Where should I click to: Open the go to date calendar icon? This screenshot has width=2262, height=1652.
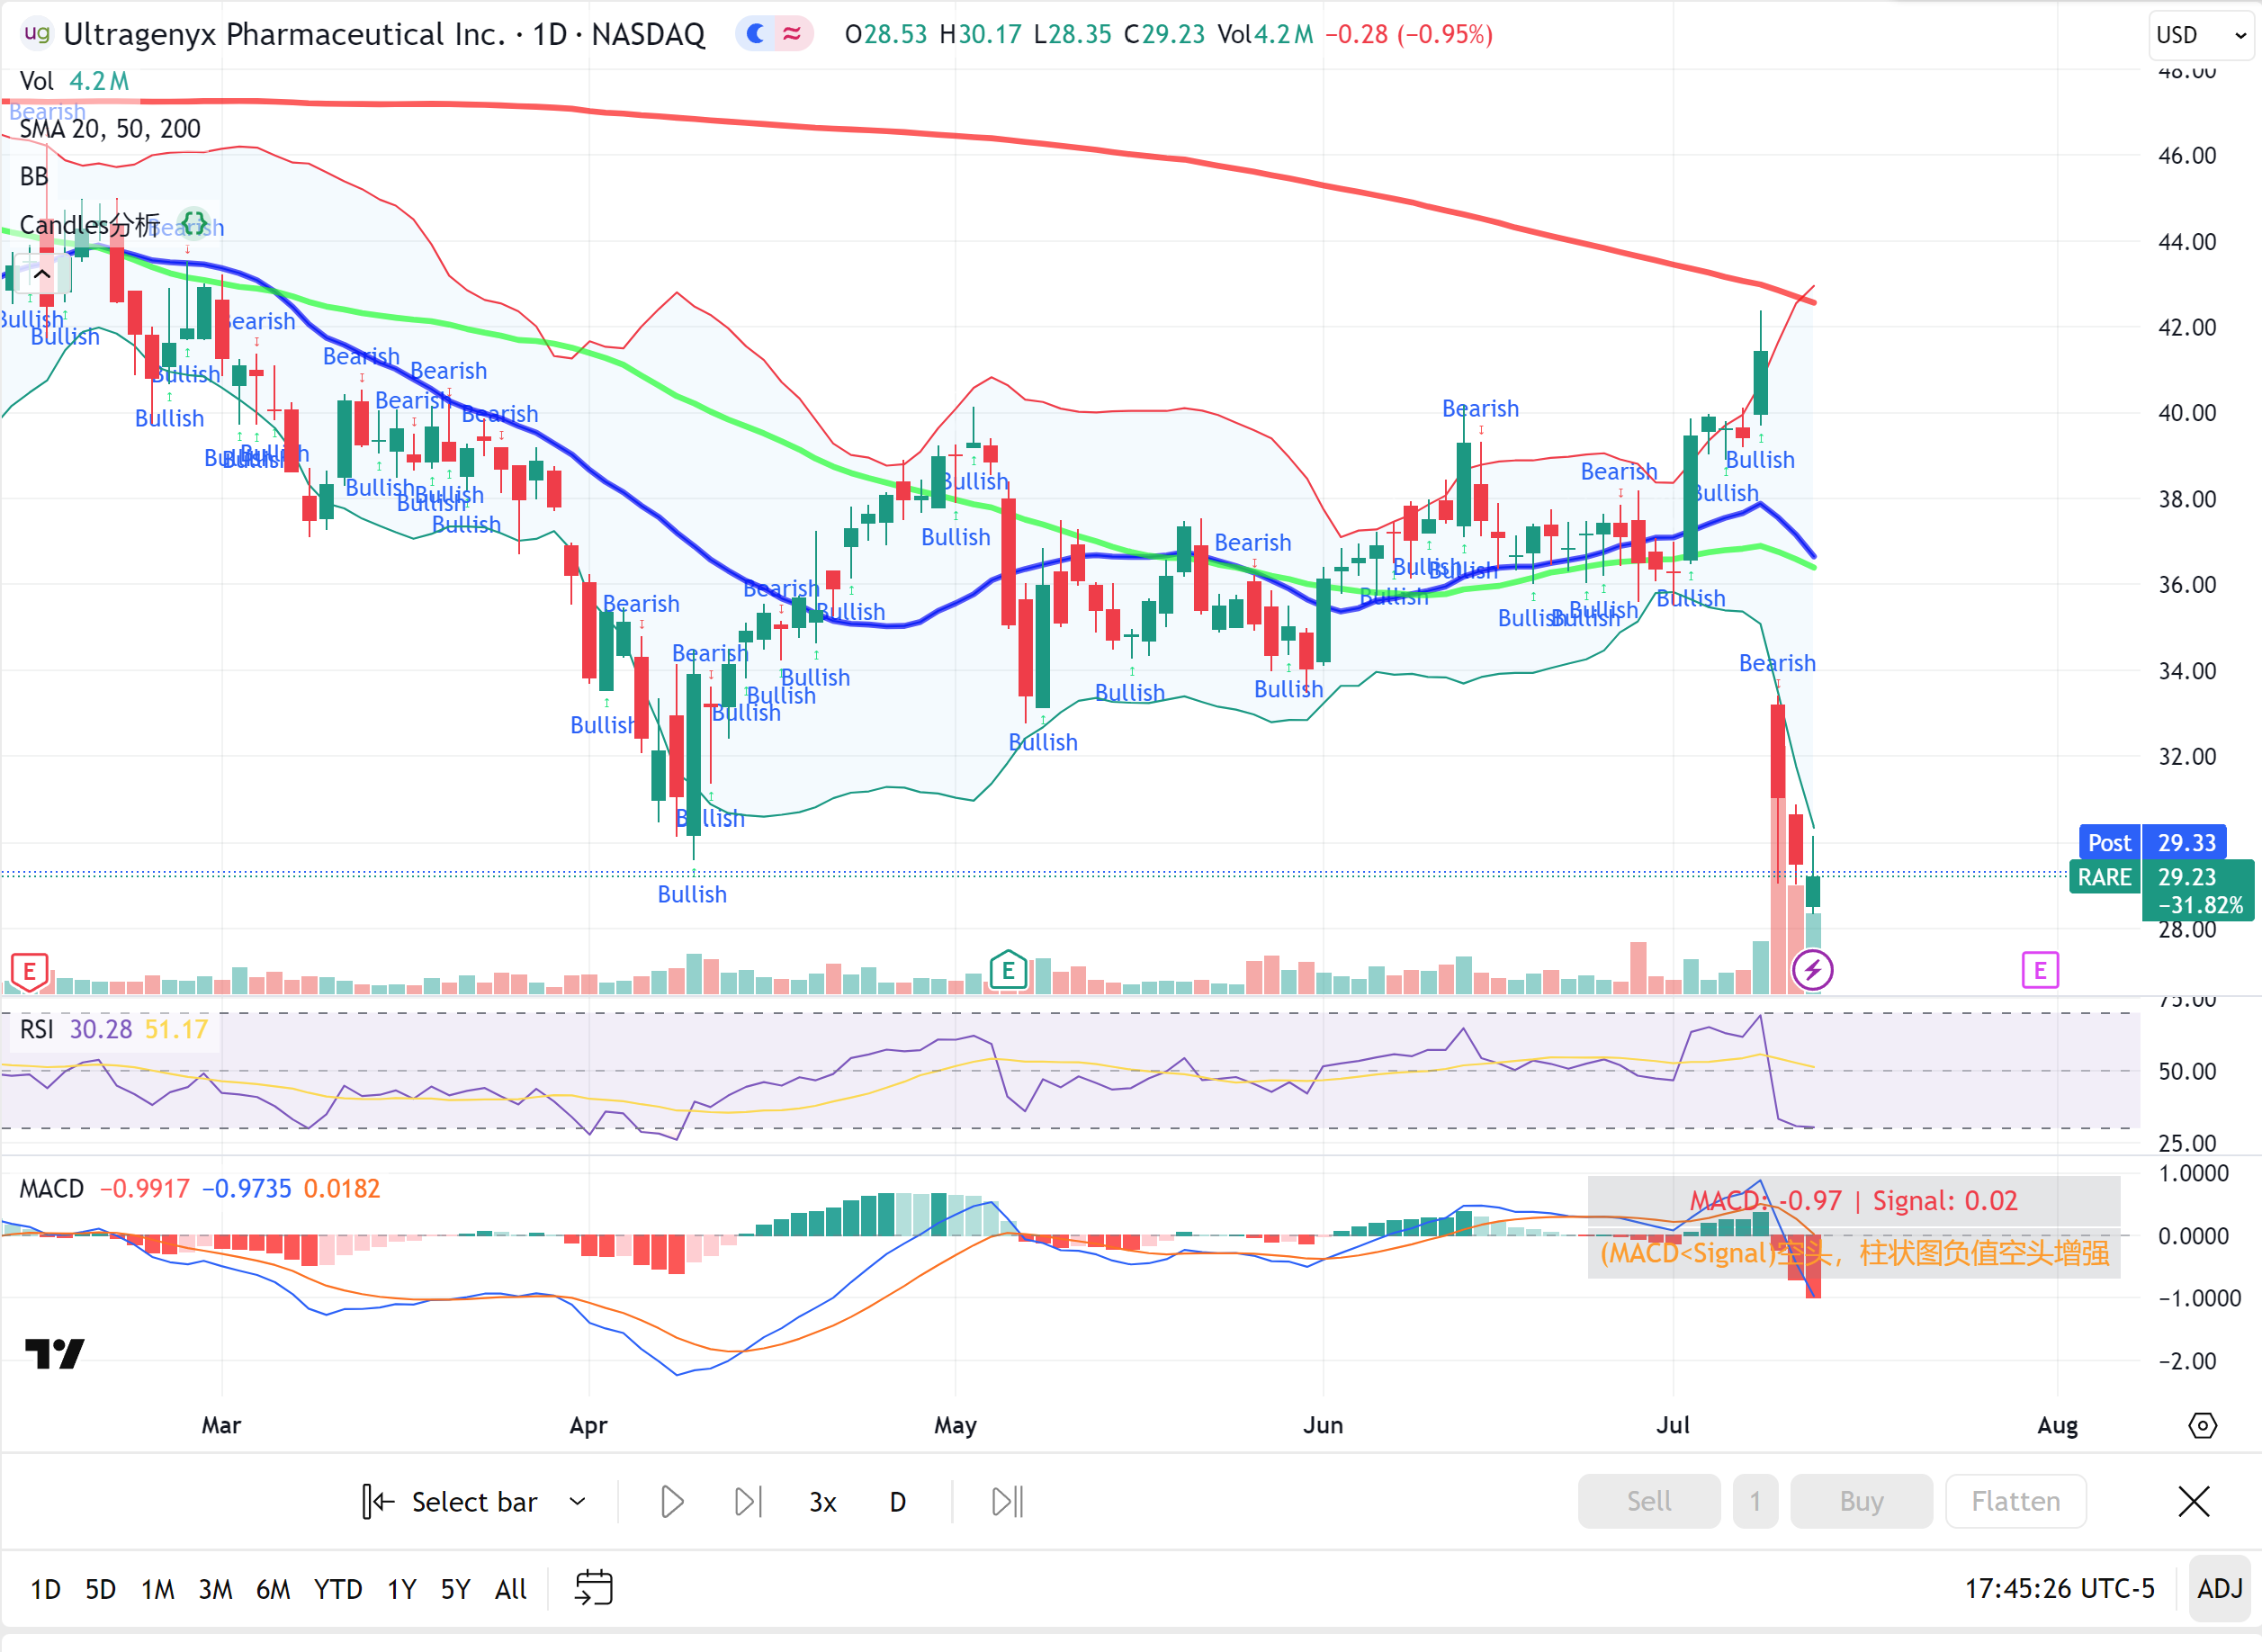coord(594,1588)
